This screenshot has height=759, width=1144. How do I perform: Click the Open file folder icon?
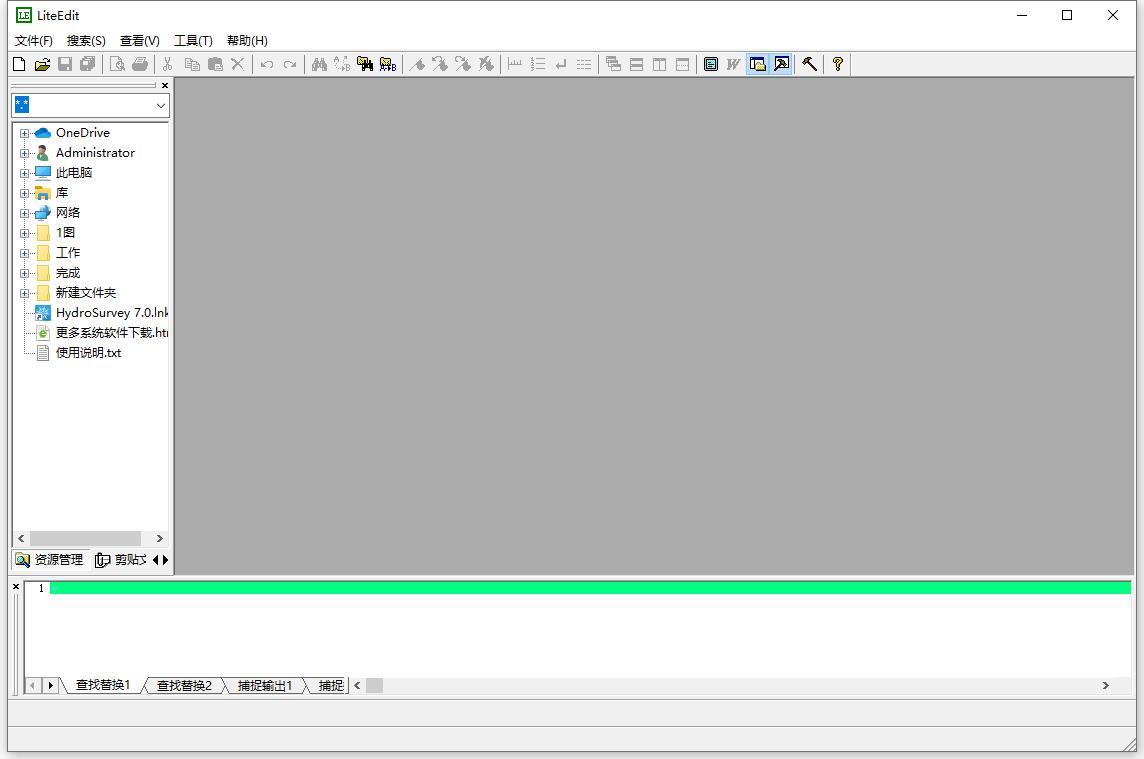click(42, 64)
